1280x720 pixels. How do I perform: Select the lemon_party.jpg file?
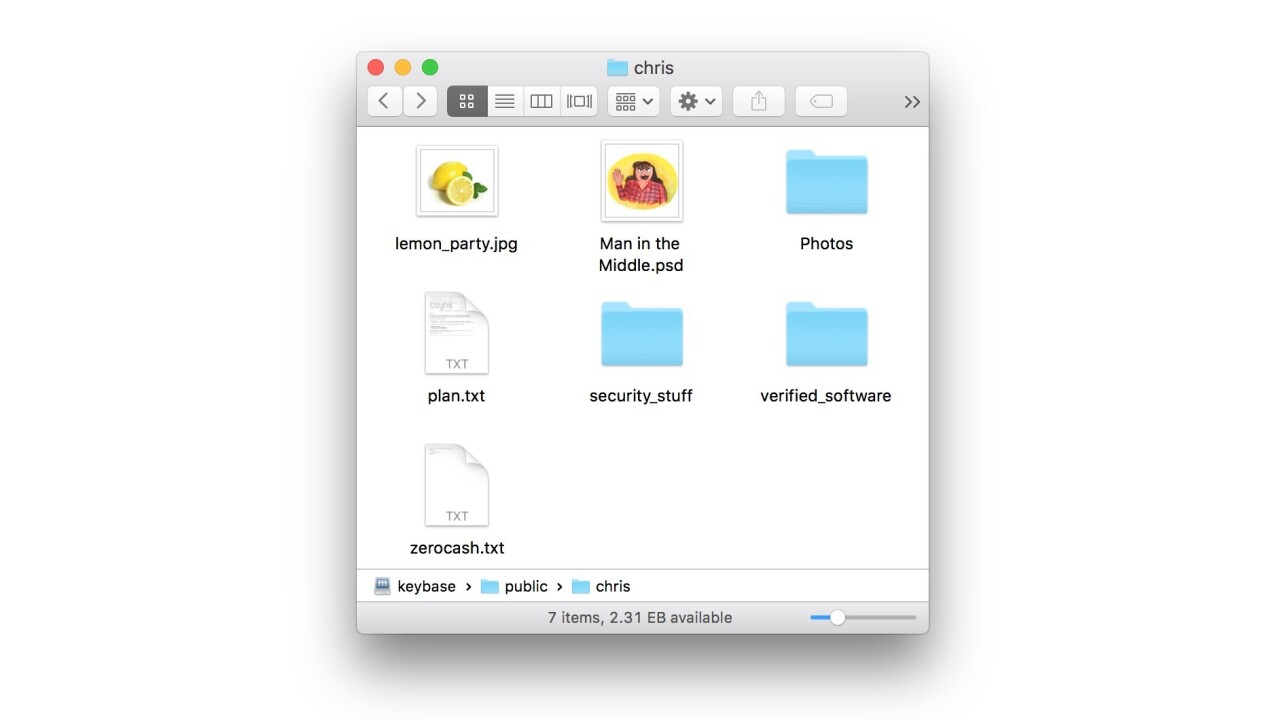(x=457, y=181)
